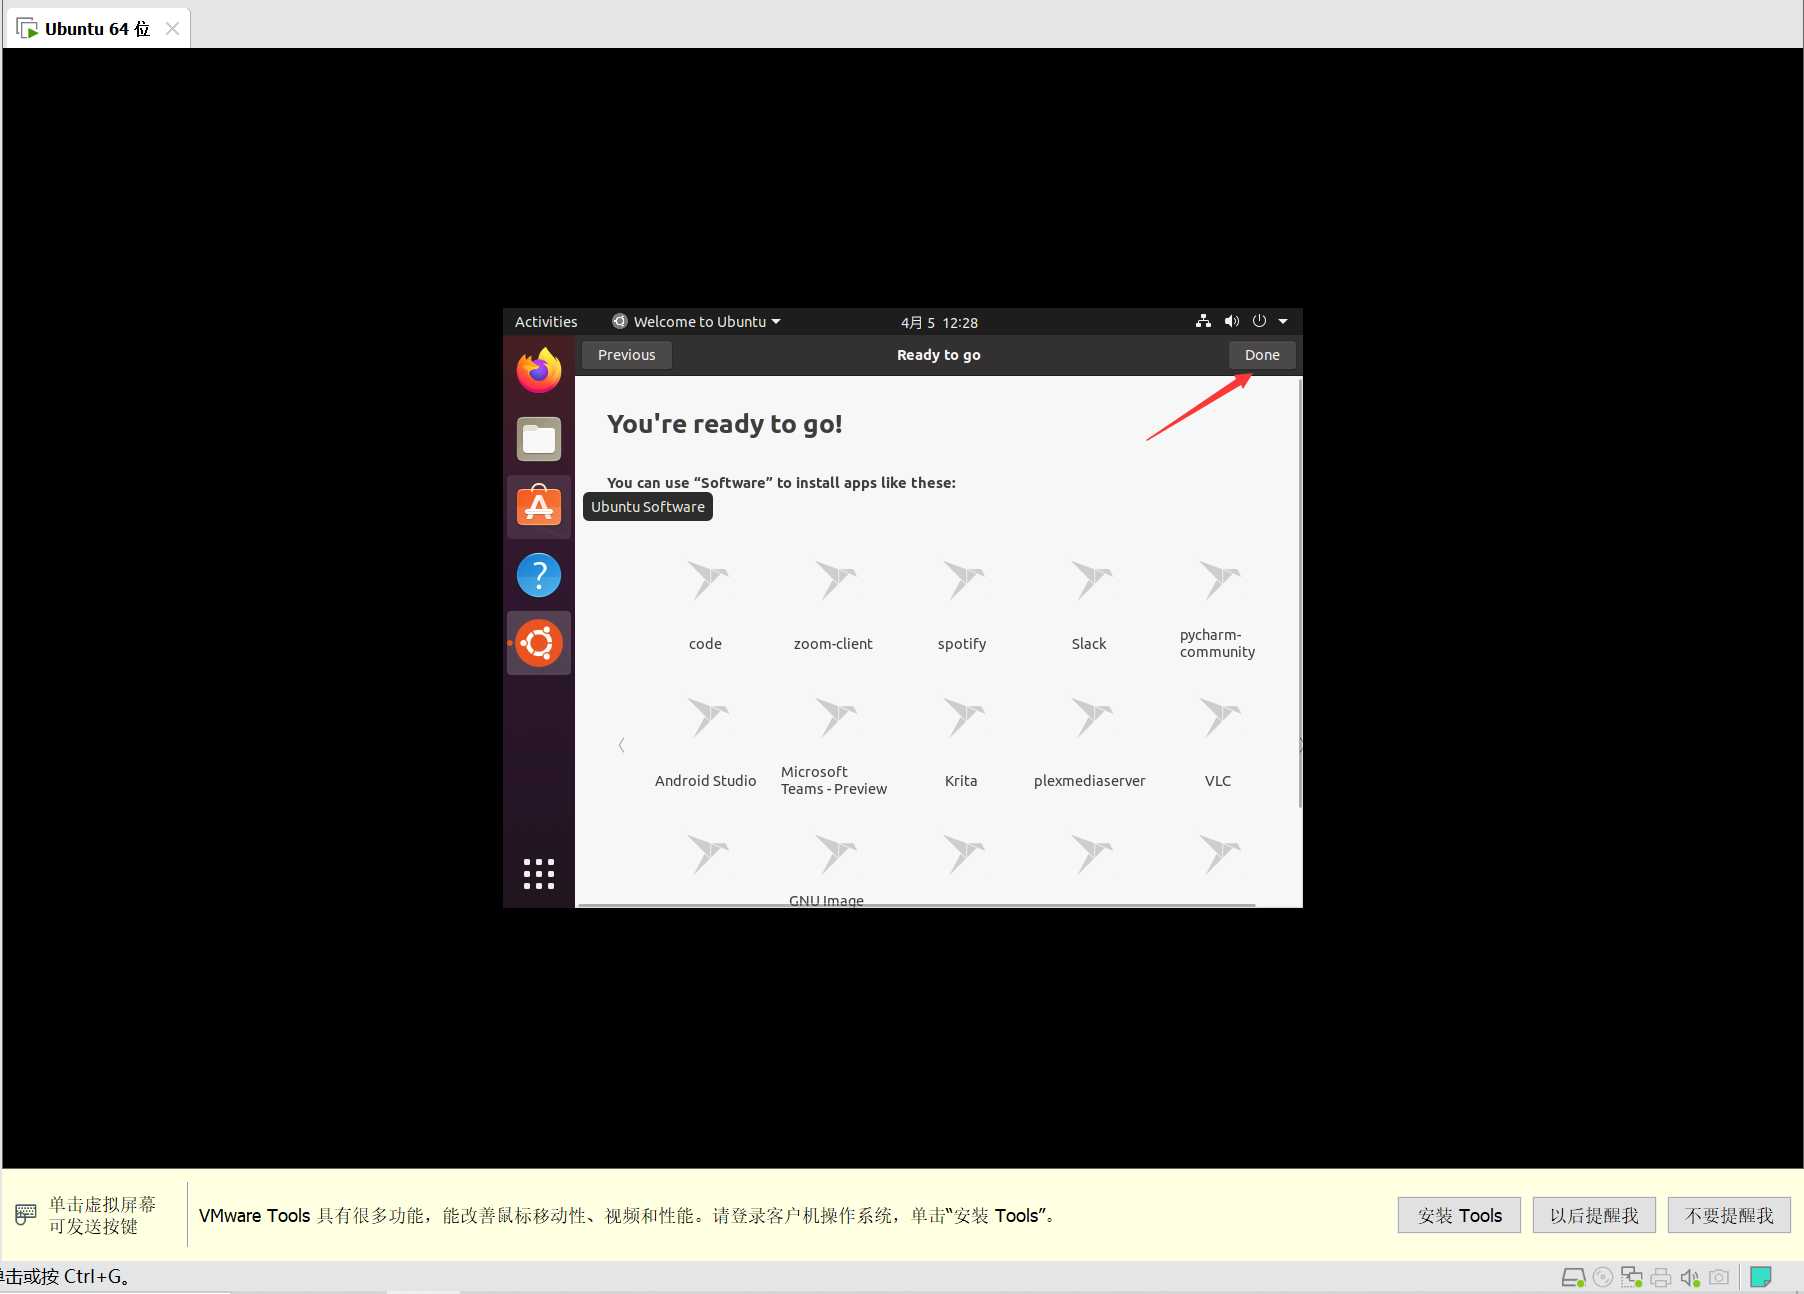Click the keyboard icon in VMware hint bar
This screenshot has width=1804, height=1294.
[x=26, y=1215]
